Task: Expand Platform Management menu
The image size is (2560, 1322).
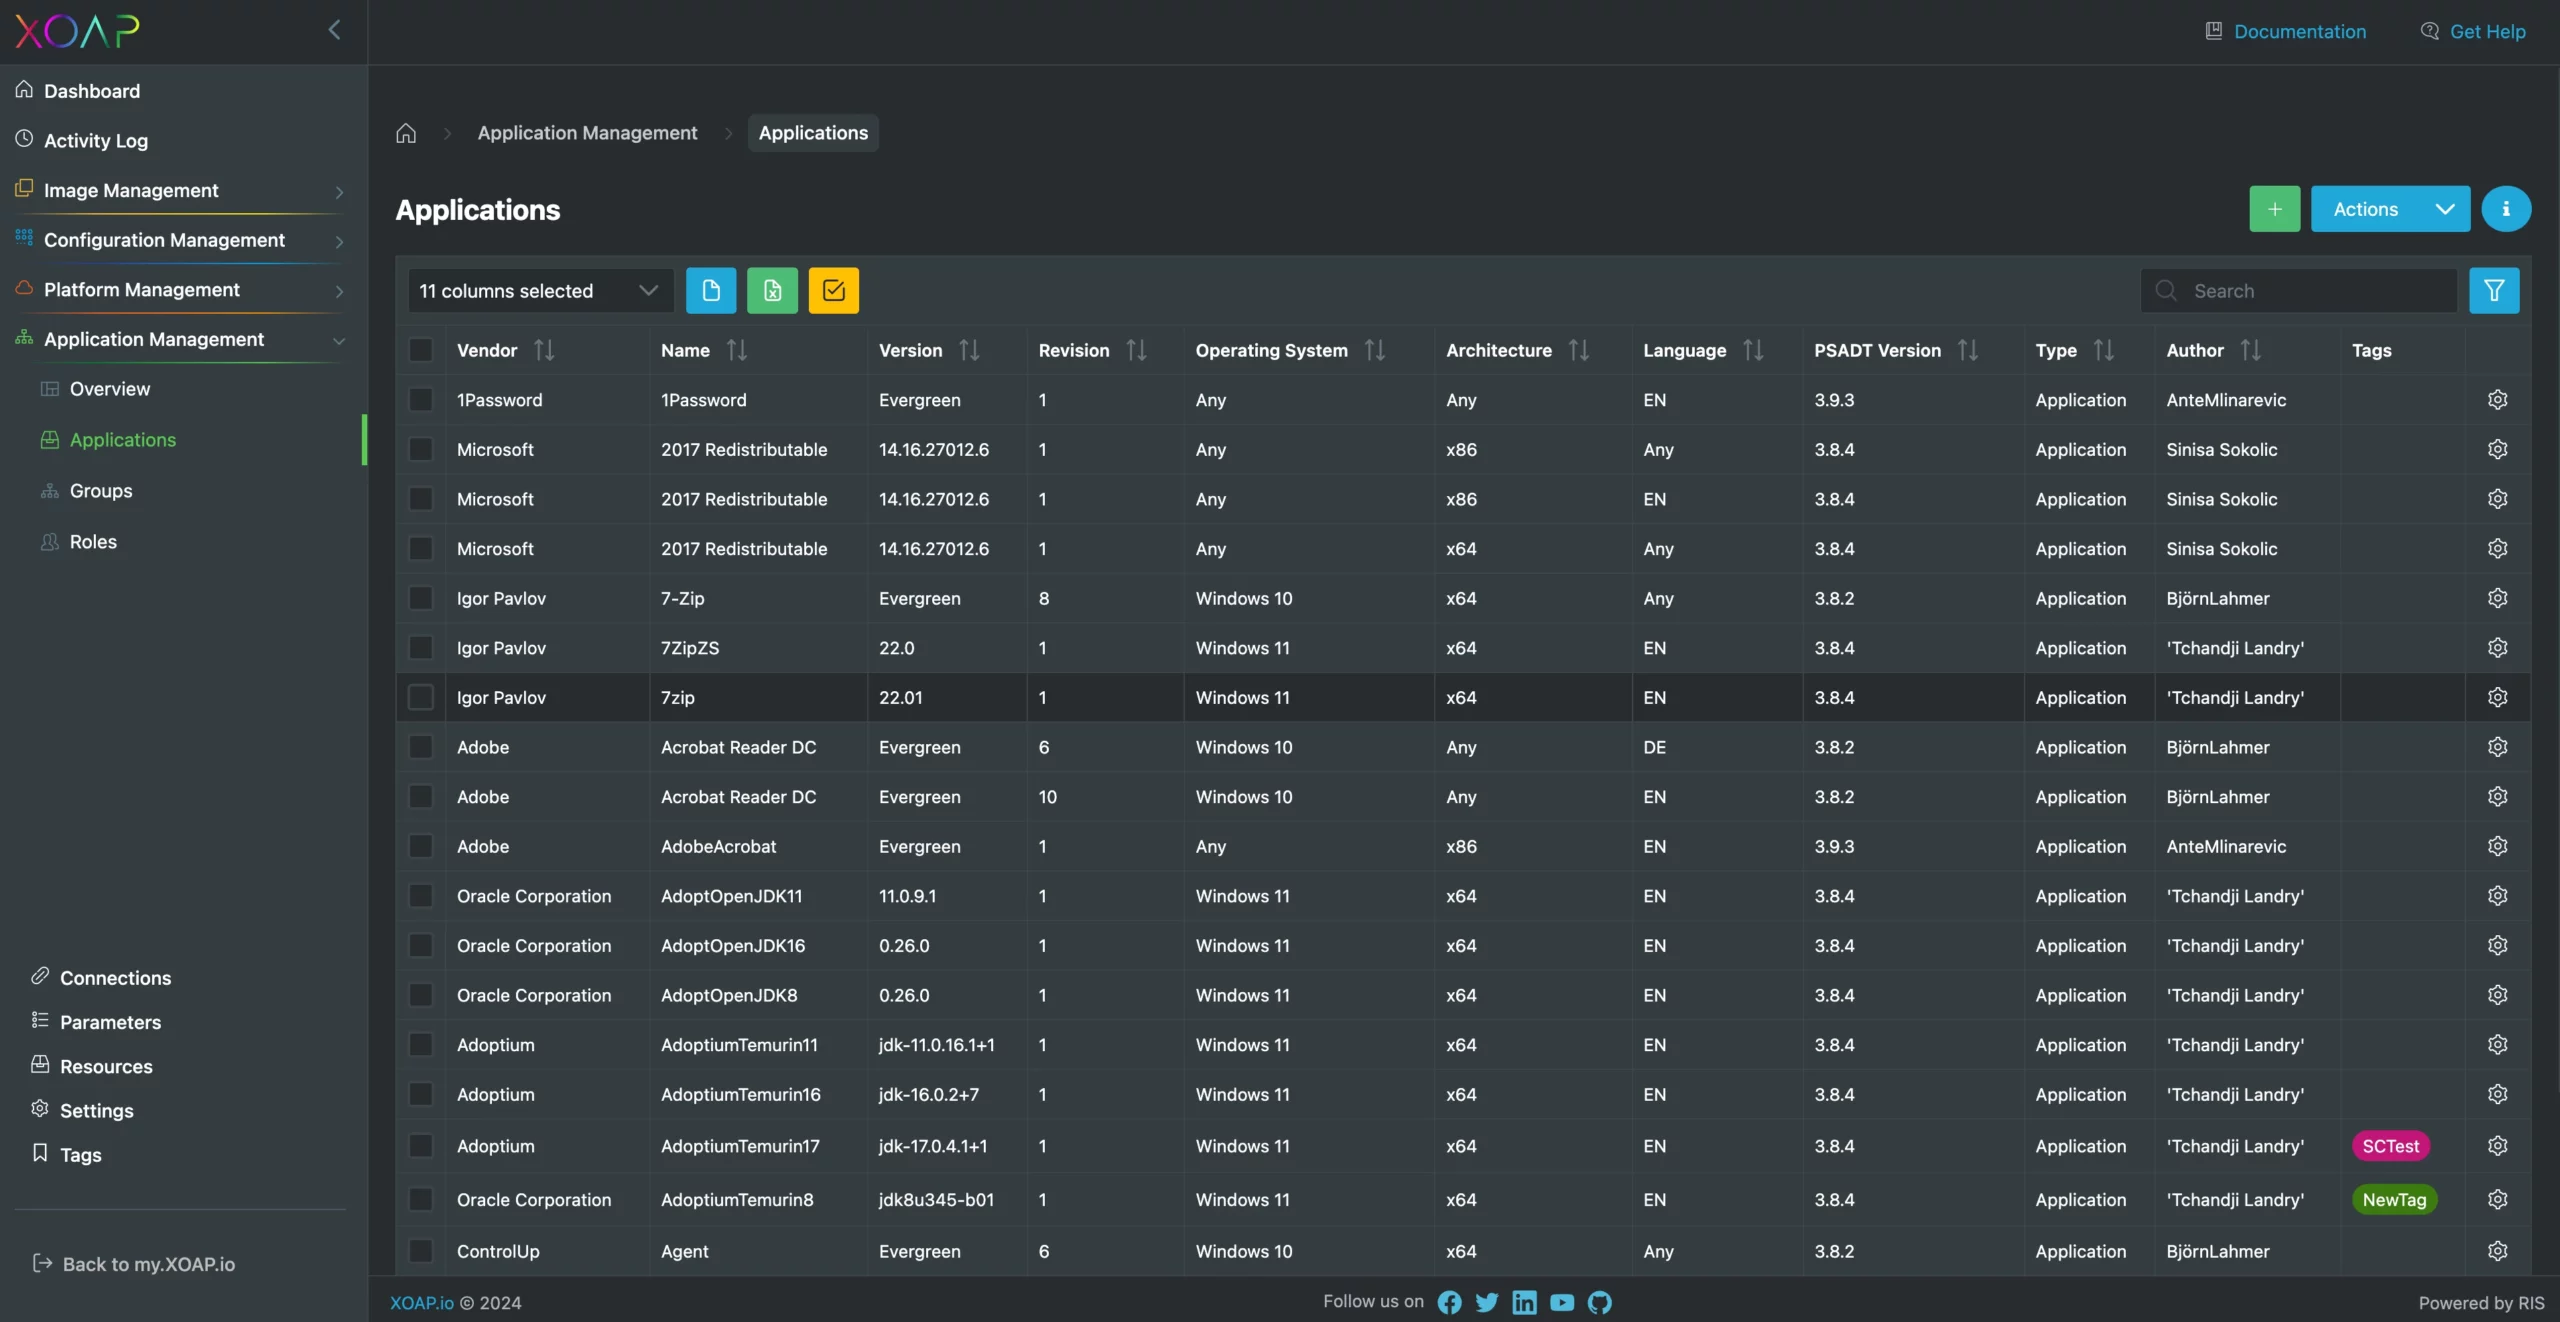Action: tap(181, 290)
